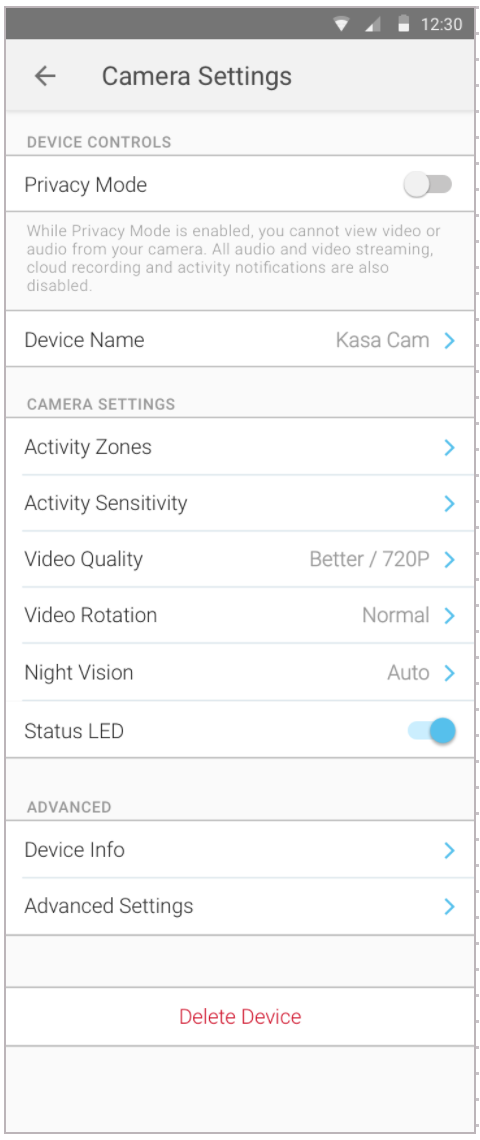Open the Device Name row
Viewport: 480px width, 1140px height.
click(x=240, y=340)
